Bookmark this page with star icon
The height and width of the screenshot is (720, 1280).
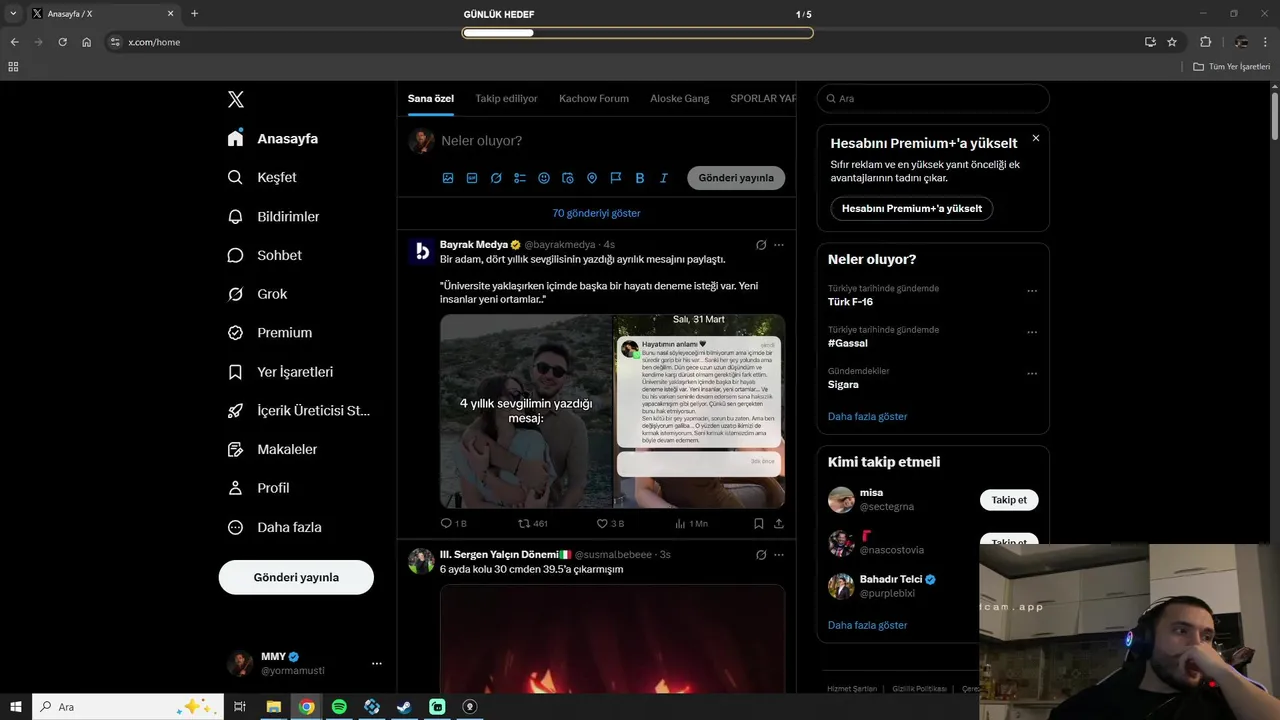pyautogui.click(x=1172, y=42)
